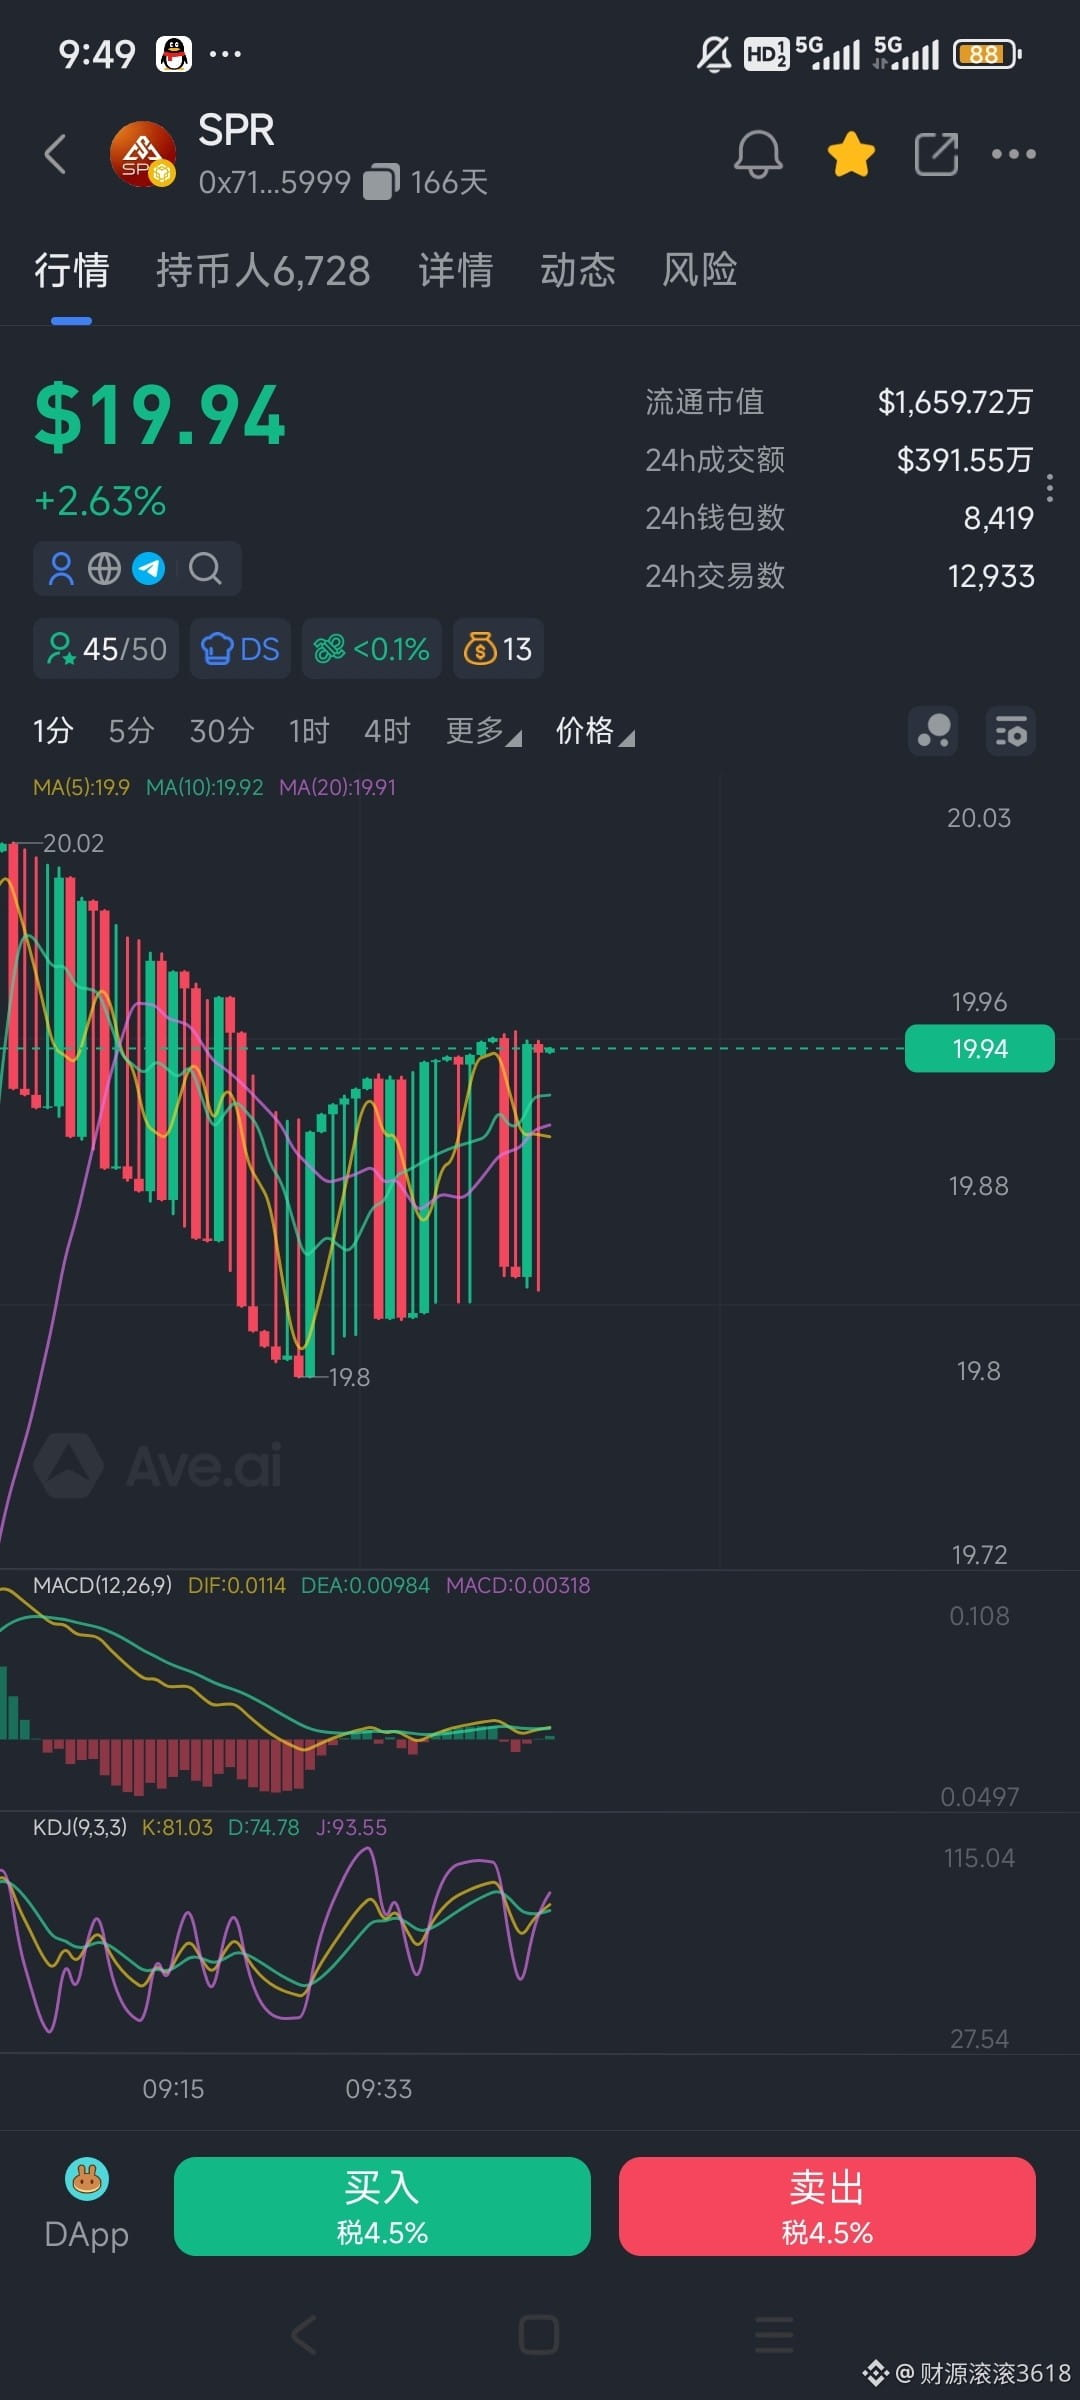The image size is (1080, 2400).
Task: Toggle the yellow favorite star
Action: [851, 154]
